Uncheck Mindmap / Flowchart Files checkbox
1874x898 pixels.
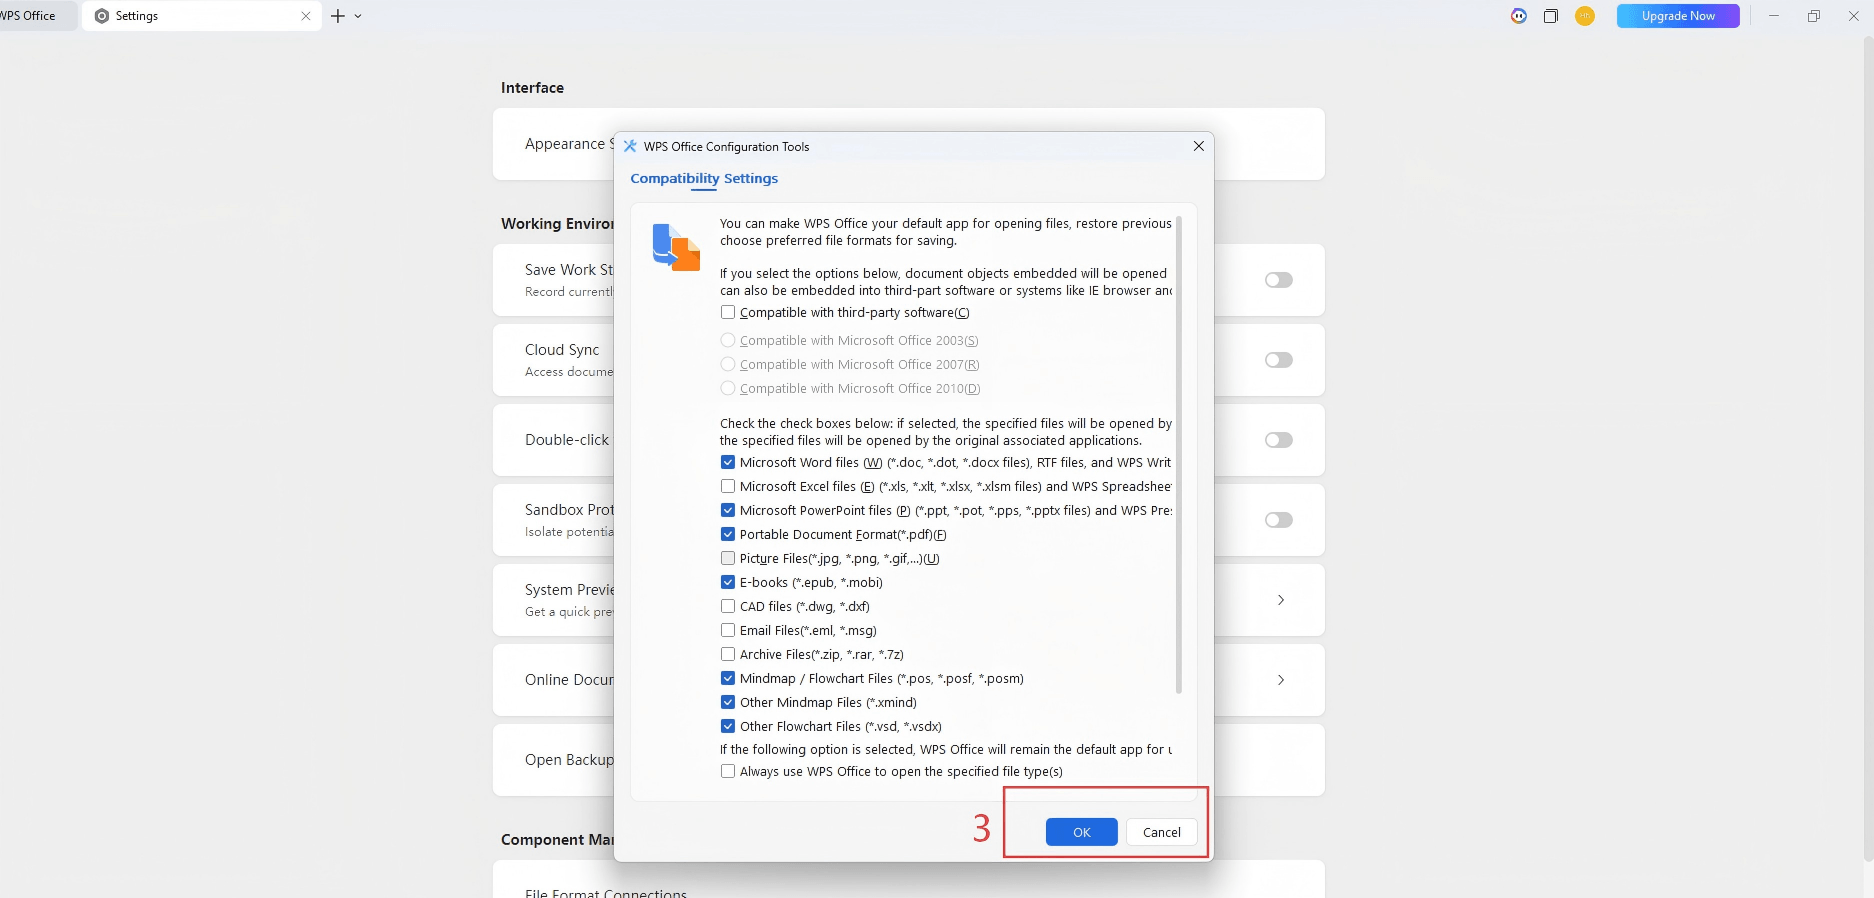tap(728, 679)
